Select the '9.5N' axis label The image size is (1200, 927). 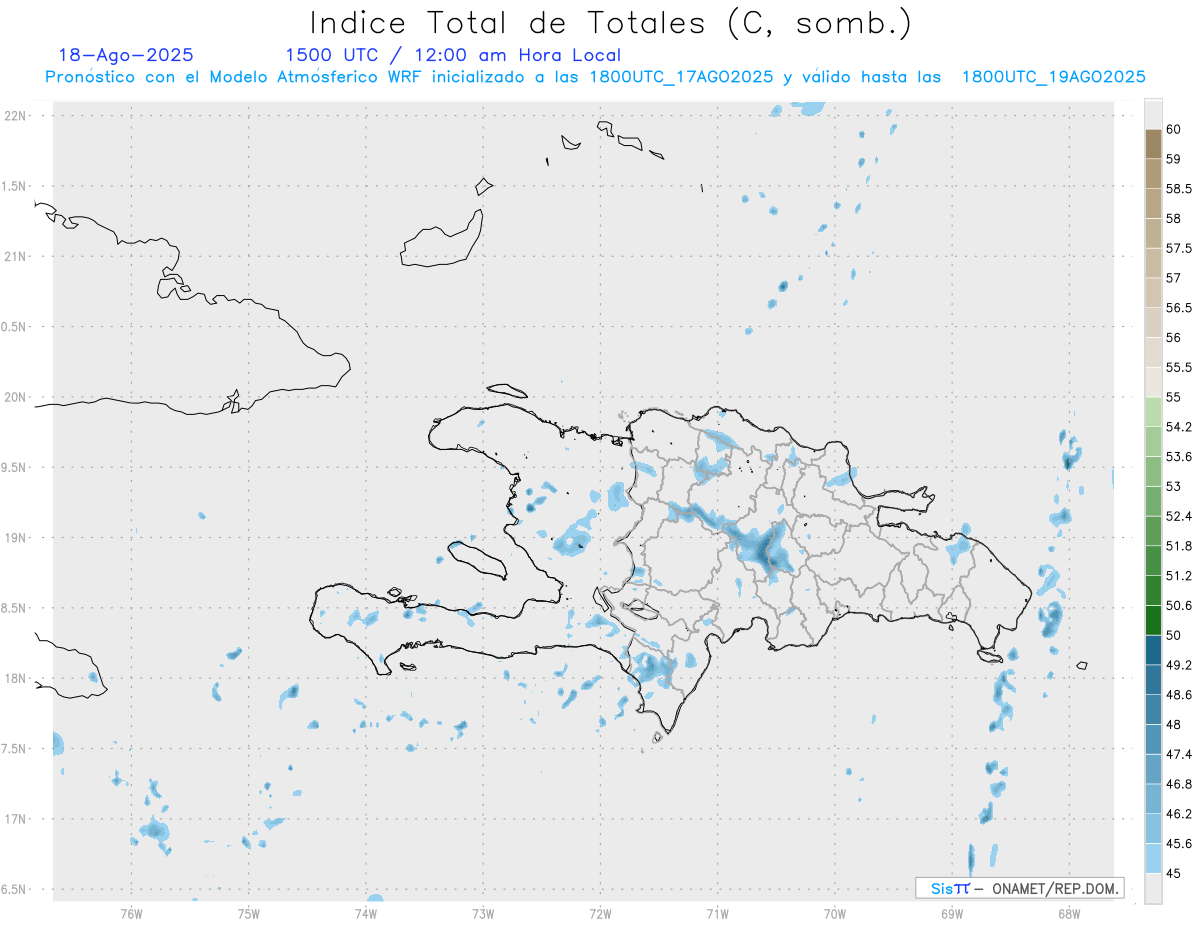pos(15,467)
